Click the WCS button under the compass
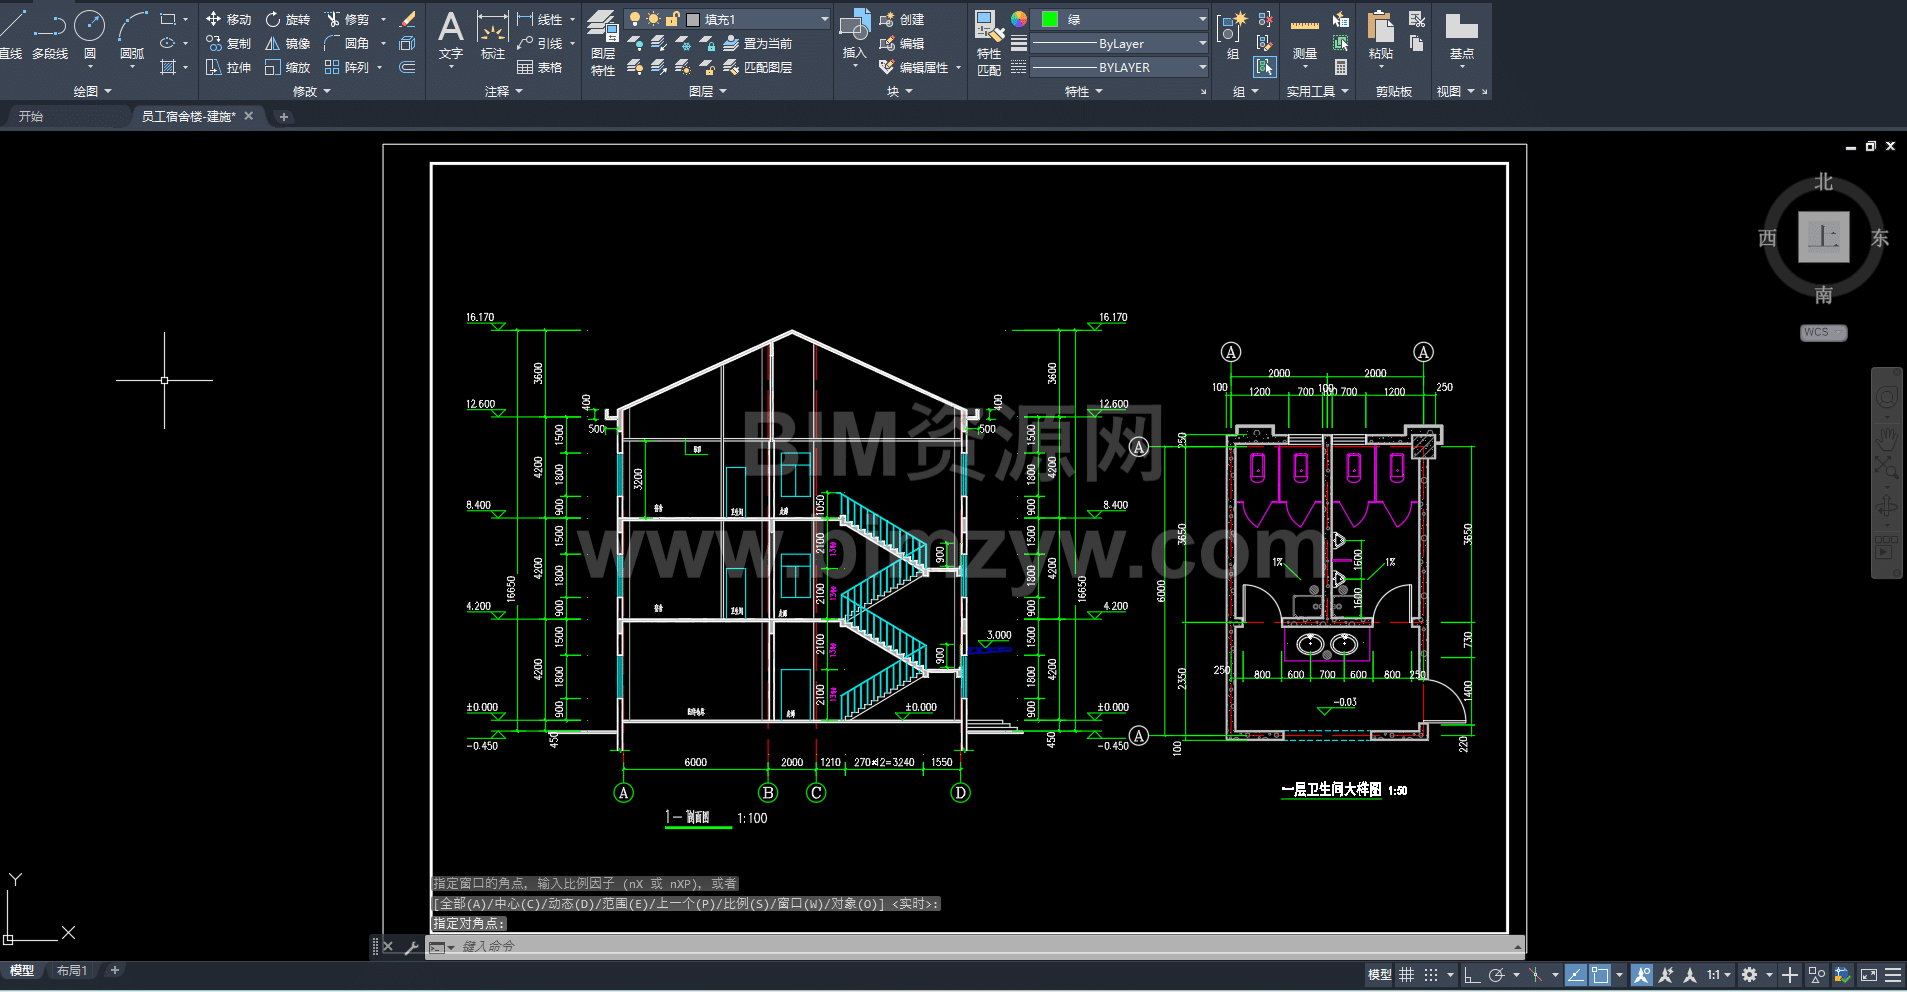 click(1822, 332)
